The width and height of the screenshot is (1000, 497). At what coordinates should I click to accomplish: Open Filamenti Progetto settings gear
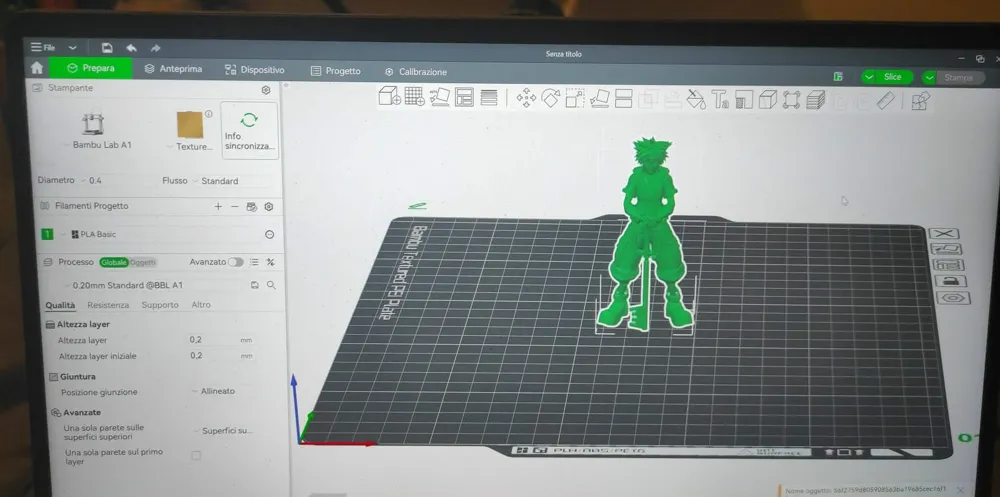click(268, 207)
